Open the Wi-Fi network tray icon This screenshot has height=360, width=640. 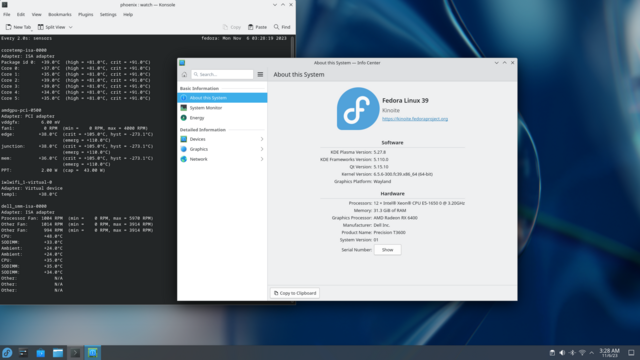click(582, 353)
